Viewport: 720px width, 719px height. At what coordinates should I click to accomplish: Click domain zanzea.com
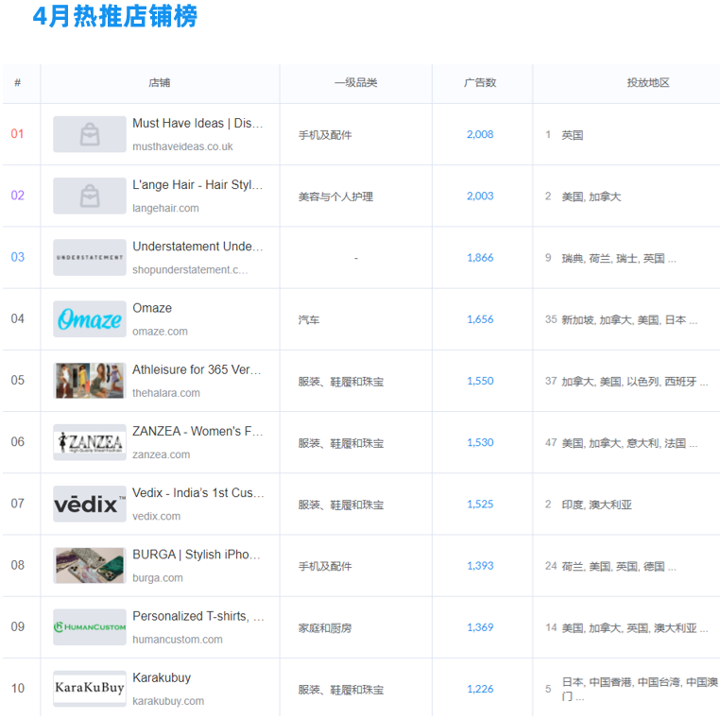(161, 455)
